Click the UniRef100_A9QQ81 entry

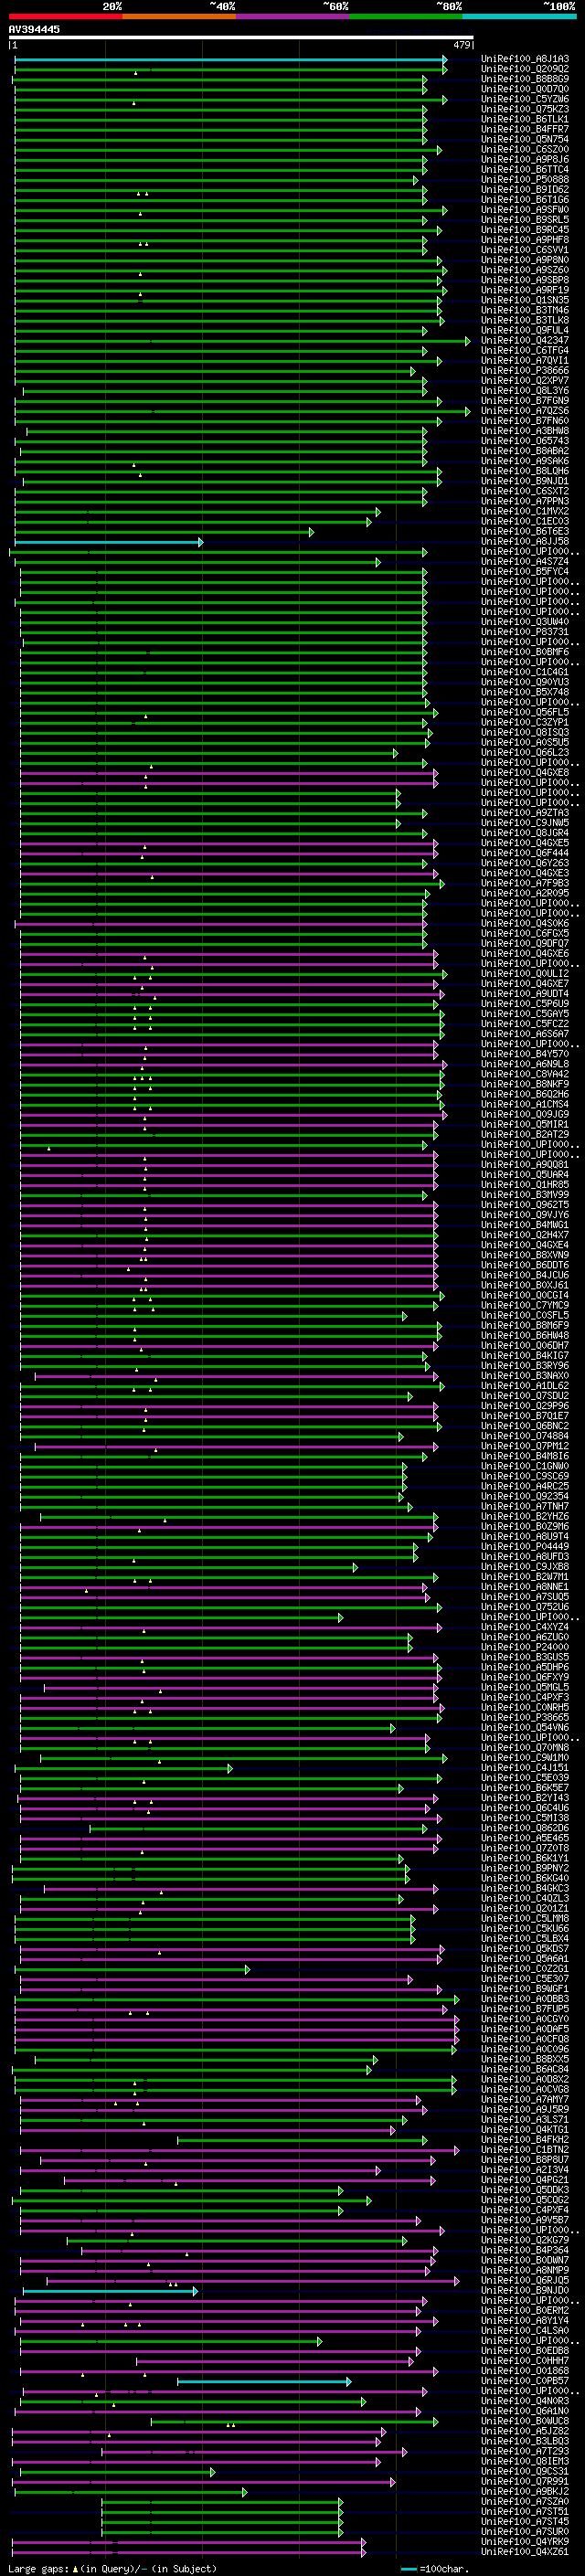pyautogui.click(x=525, y=1164)
